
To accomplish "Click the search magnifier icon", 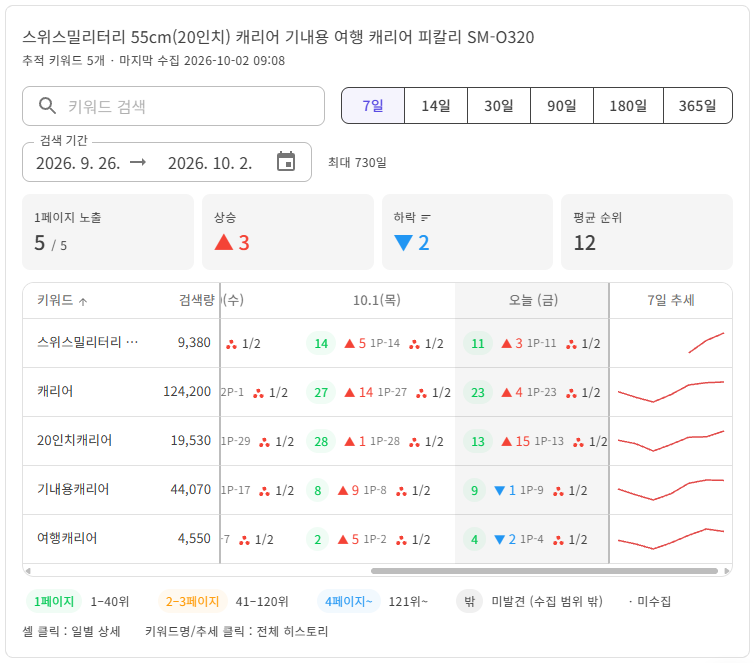I will (x=47, y=105).
